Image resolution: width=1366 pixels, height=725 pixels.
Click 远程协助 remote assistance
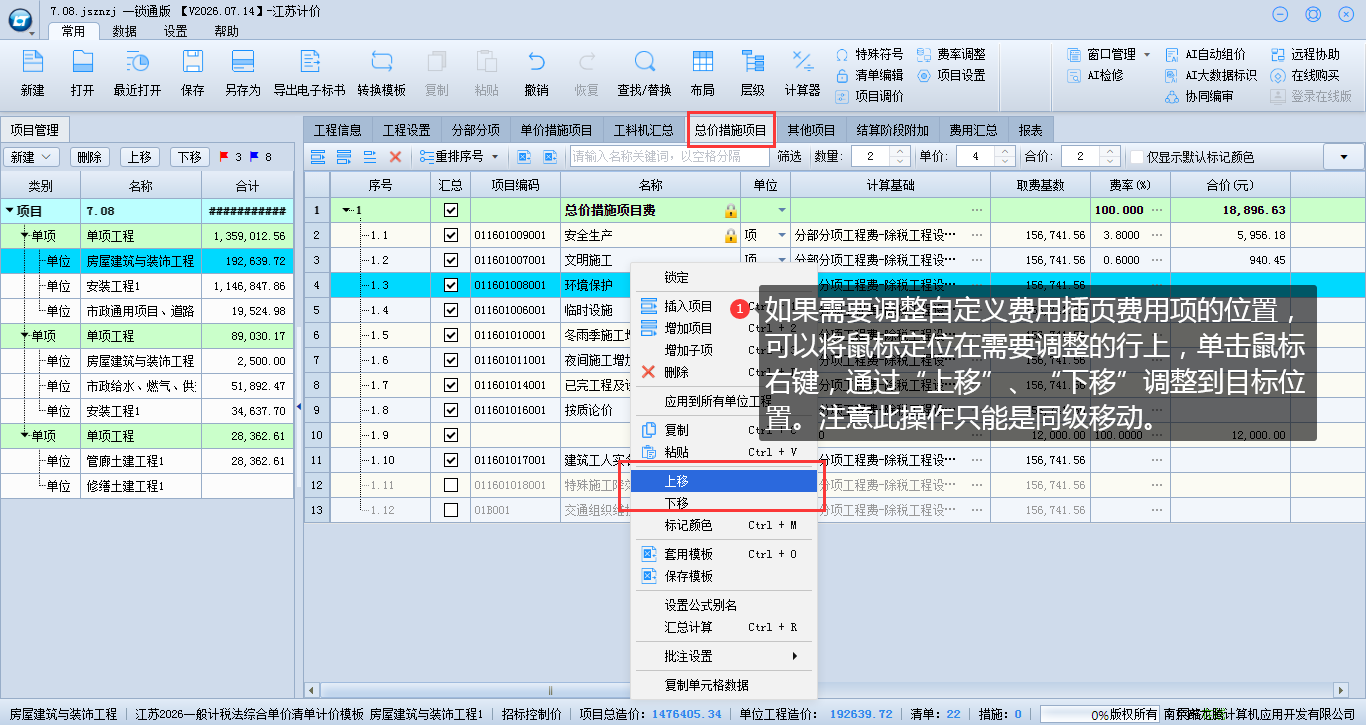click(x=1305, y=54)
